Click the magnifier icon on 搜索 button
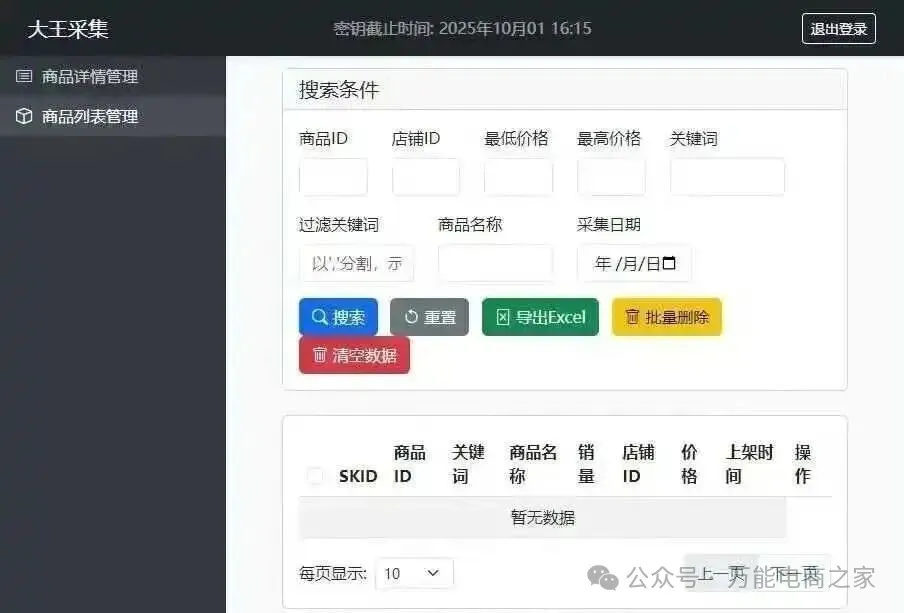Screen dimensions: 904x613 319,317
